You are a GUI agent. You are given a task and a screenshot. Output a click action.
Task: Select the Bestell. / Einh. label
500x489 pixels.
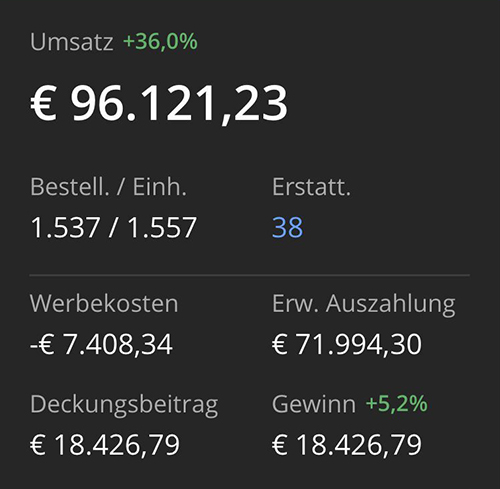pos(108,187)
